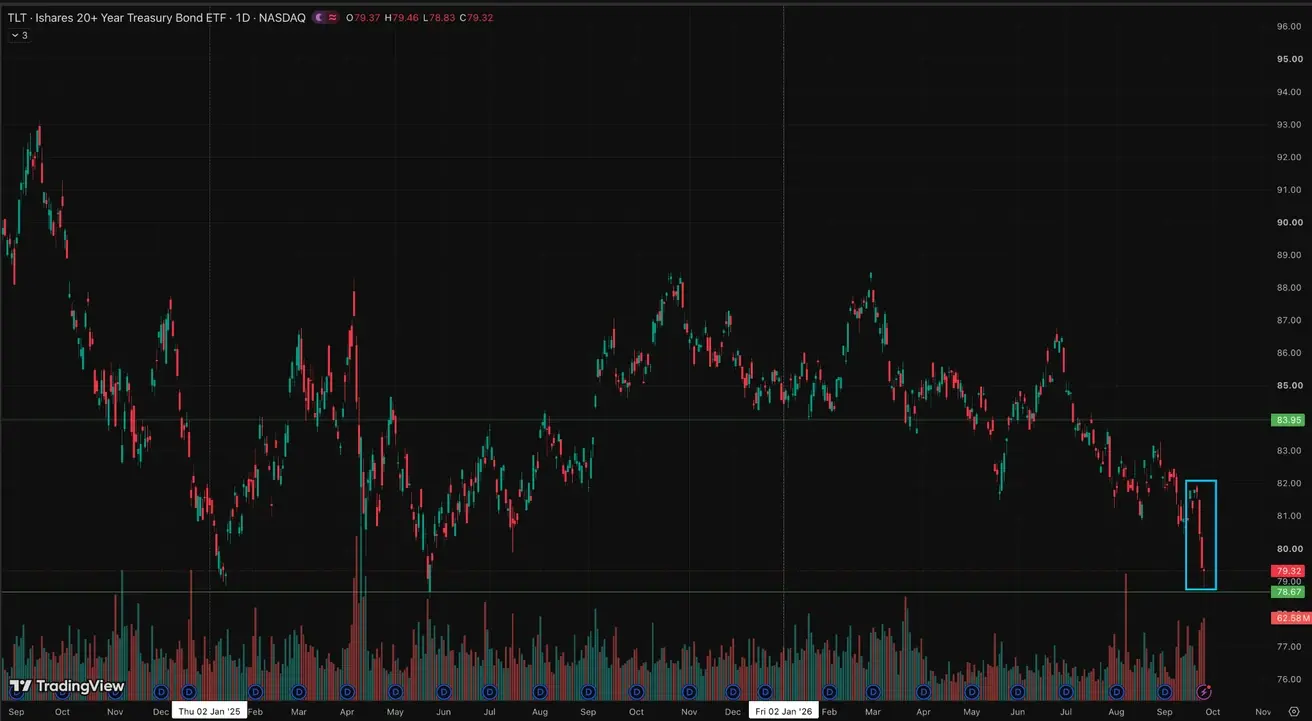Open the dividend marker above Sep 2026

click(1164, 692)
